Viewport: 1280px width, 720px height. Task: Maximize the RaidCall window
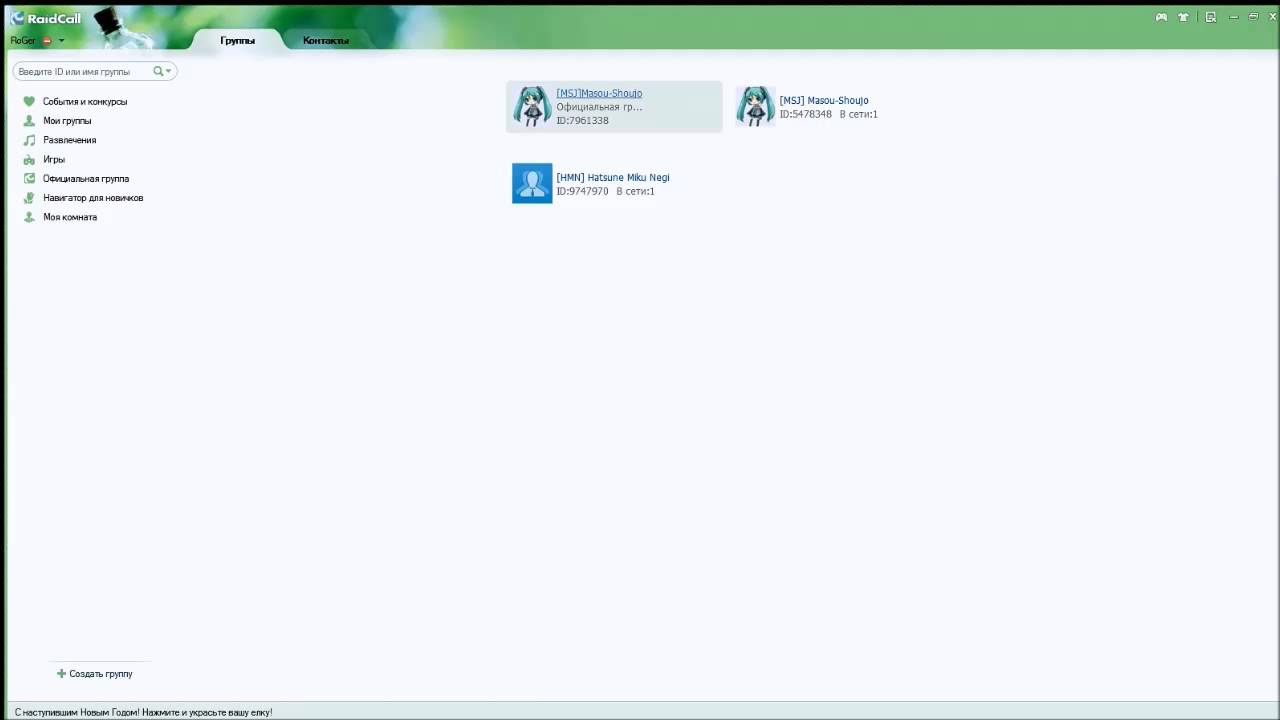(1253, 17)
